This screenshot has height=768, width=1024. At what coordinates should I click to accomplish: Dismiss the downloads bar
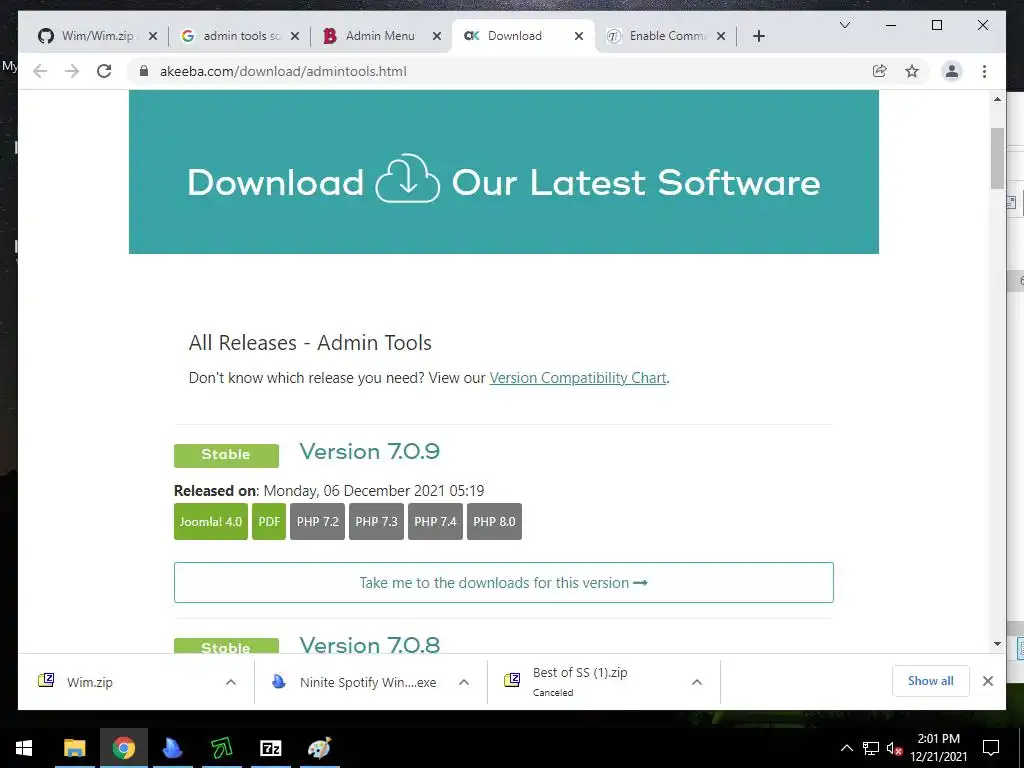988,681
